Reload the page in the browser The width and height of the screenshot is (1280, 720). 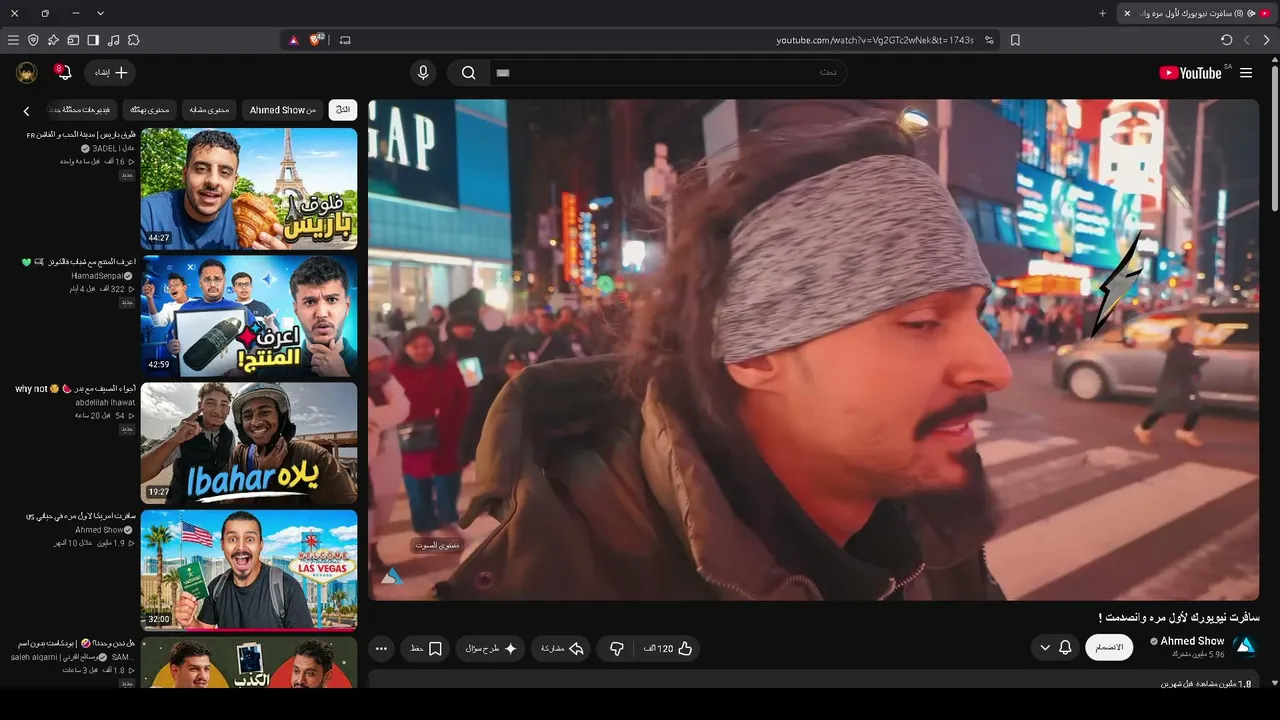coord(1227,40)
